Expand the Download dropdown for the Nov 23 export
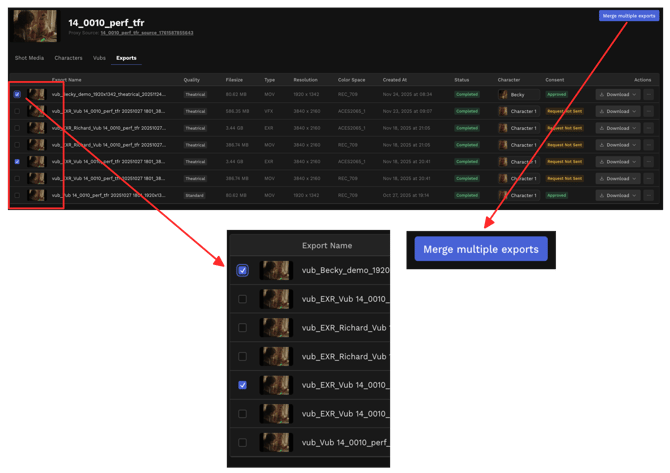This screenshot has height=473, width=670. (617, 111)
